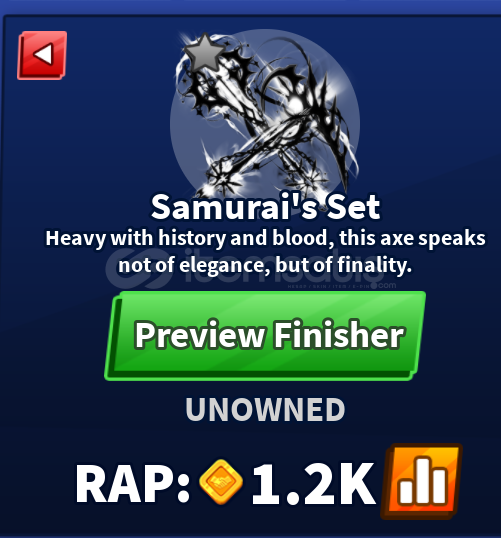Click the red back arrow button

[x=42, y=55]
